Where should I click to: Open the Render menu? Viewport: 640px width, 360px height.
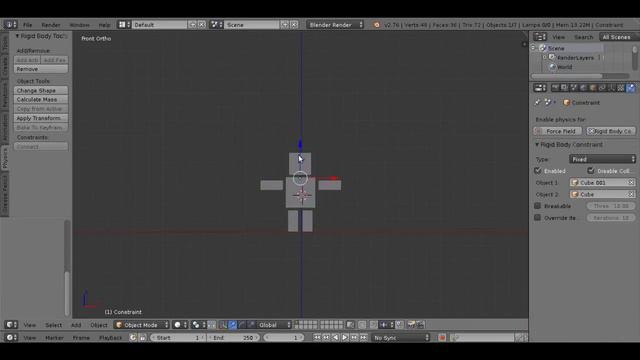pyautogui.click(x=51, y=25)
